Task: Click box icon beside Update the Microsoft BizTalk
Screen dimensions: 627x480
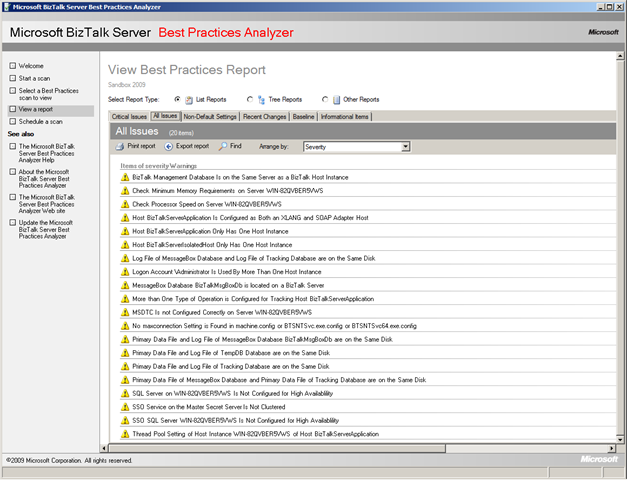Action: [x=13, y=222]
